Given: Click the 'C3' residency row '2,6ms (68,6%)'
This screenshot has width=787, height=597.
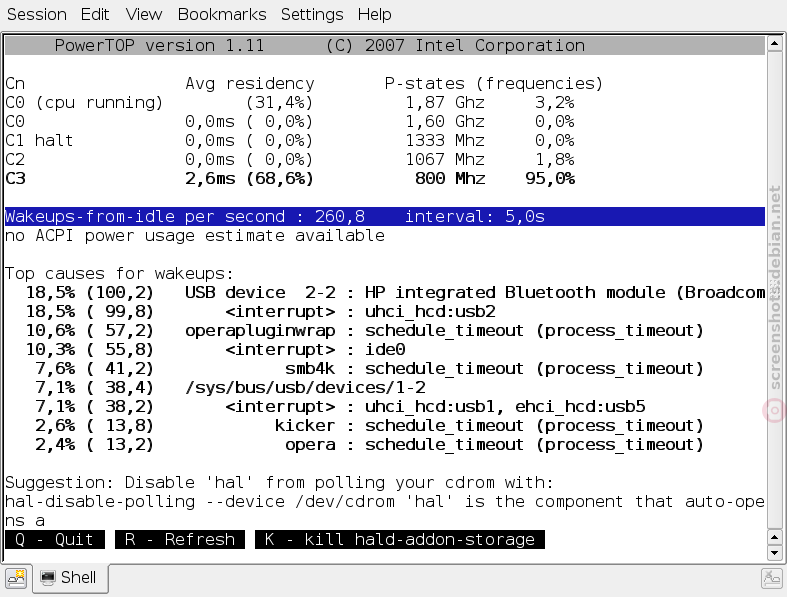Looking at the screenshot, I should pos(249,179).
